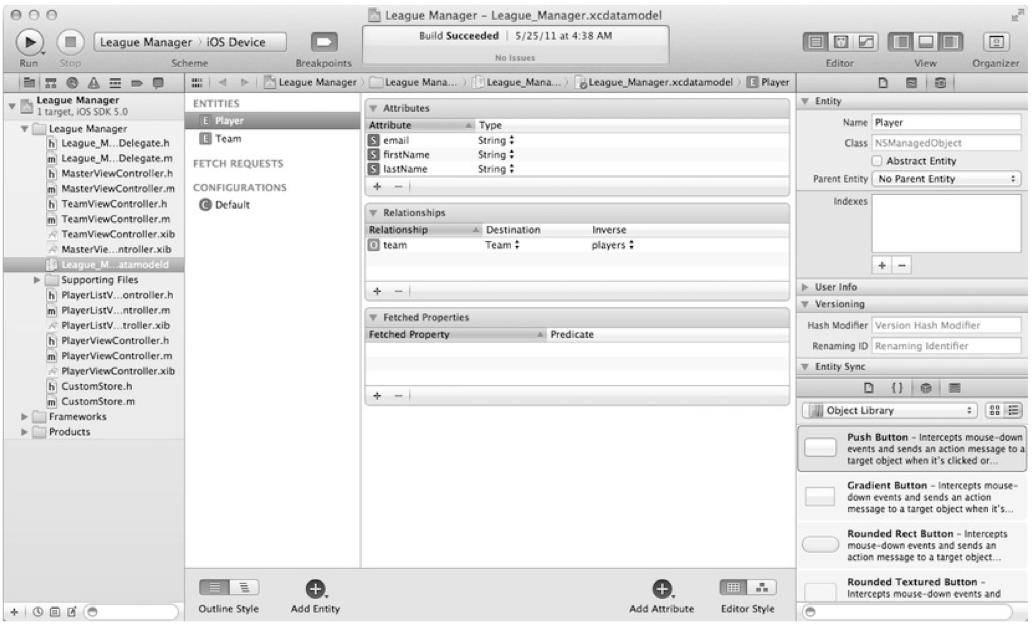Show the Code Snippet library tab
The width and height of the screenshot is (1035, 628).
point(897,388)
